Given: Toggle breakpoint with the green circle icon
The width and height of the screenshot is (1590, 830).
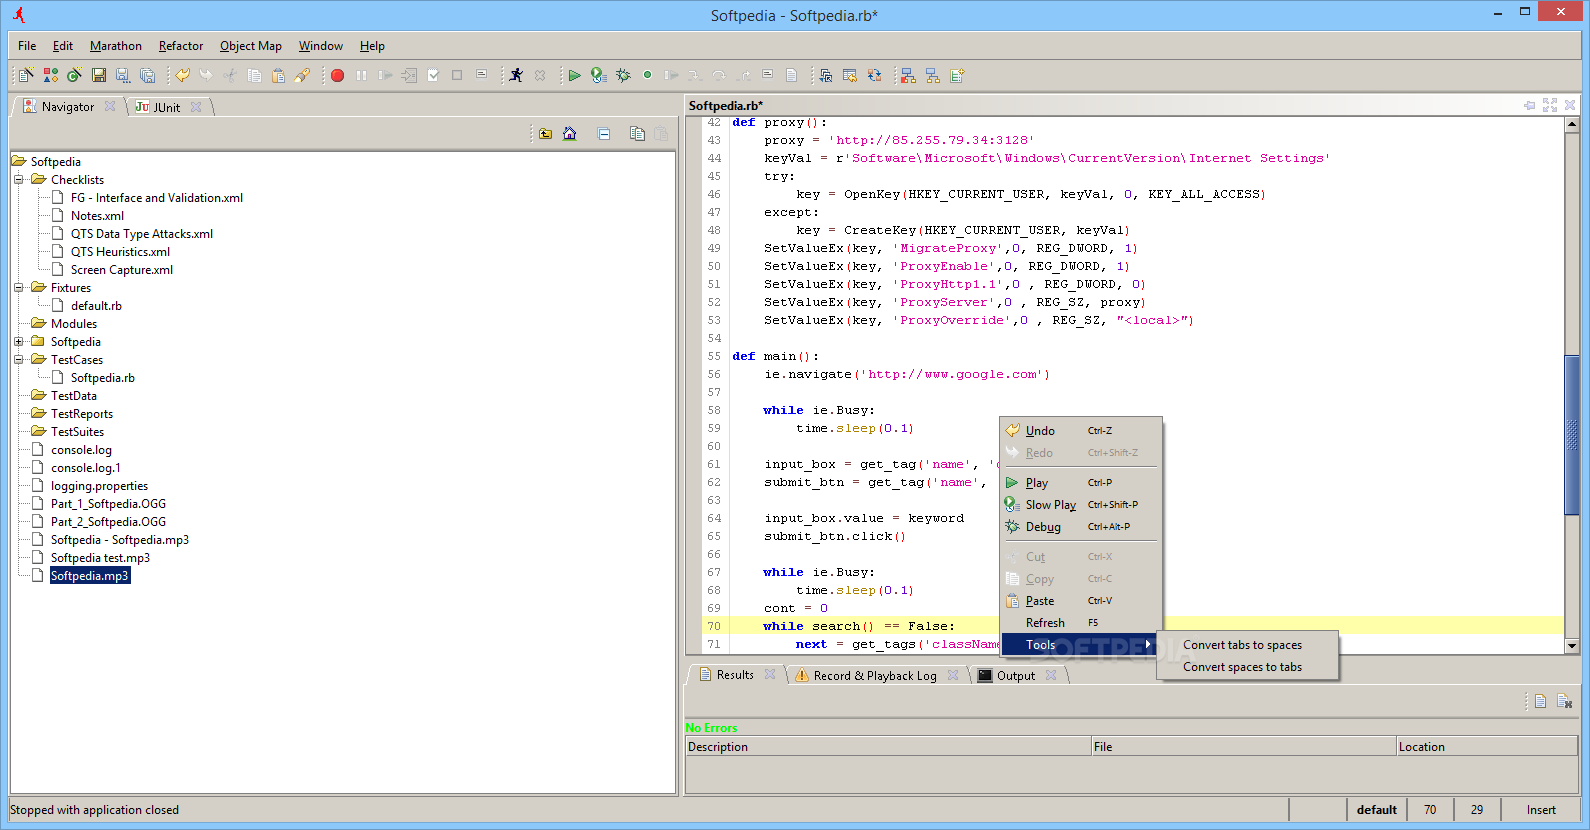Looking at the screenshot, I should 647,75.
